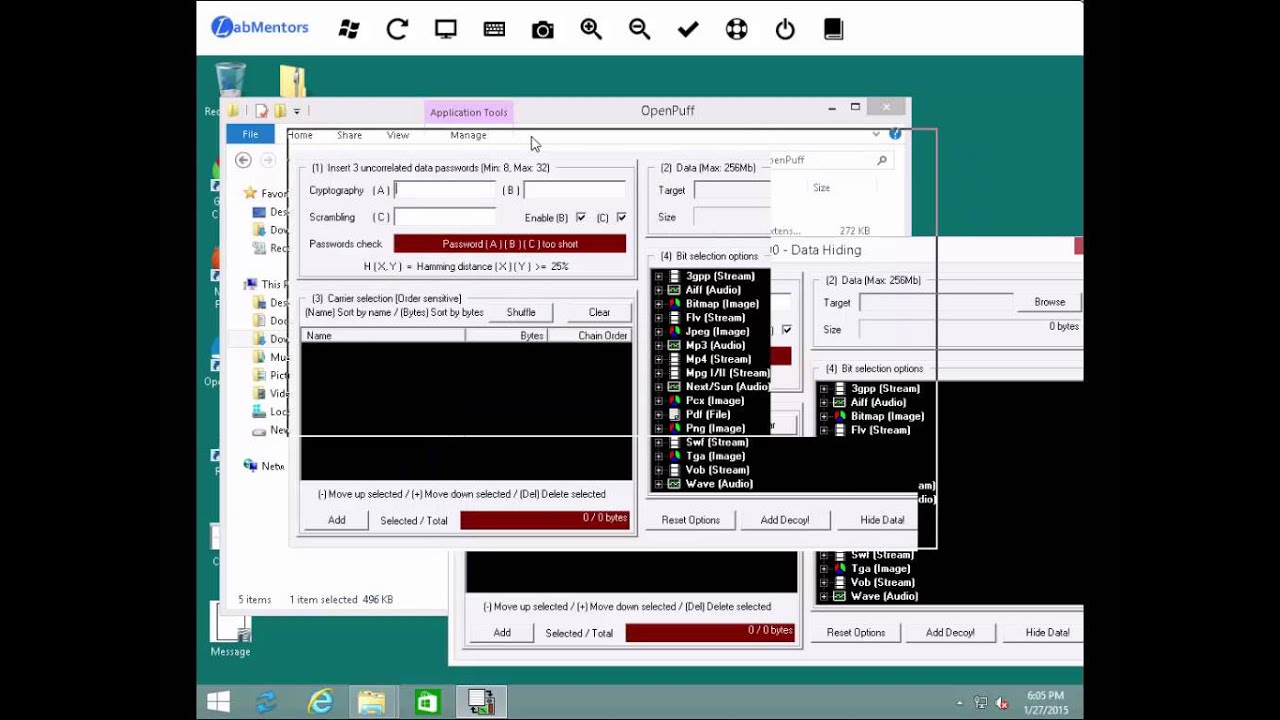Click the network icon in system tray
Image resolution: width=1280 pixels, height=720 pixels.
coord(981,703)
